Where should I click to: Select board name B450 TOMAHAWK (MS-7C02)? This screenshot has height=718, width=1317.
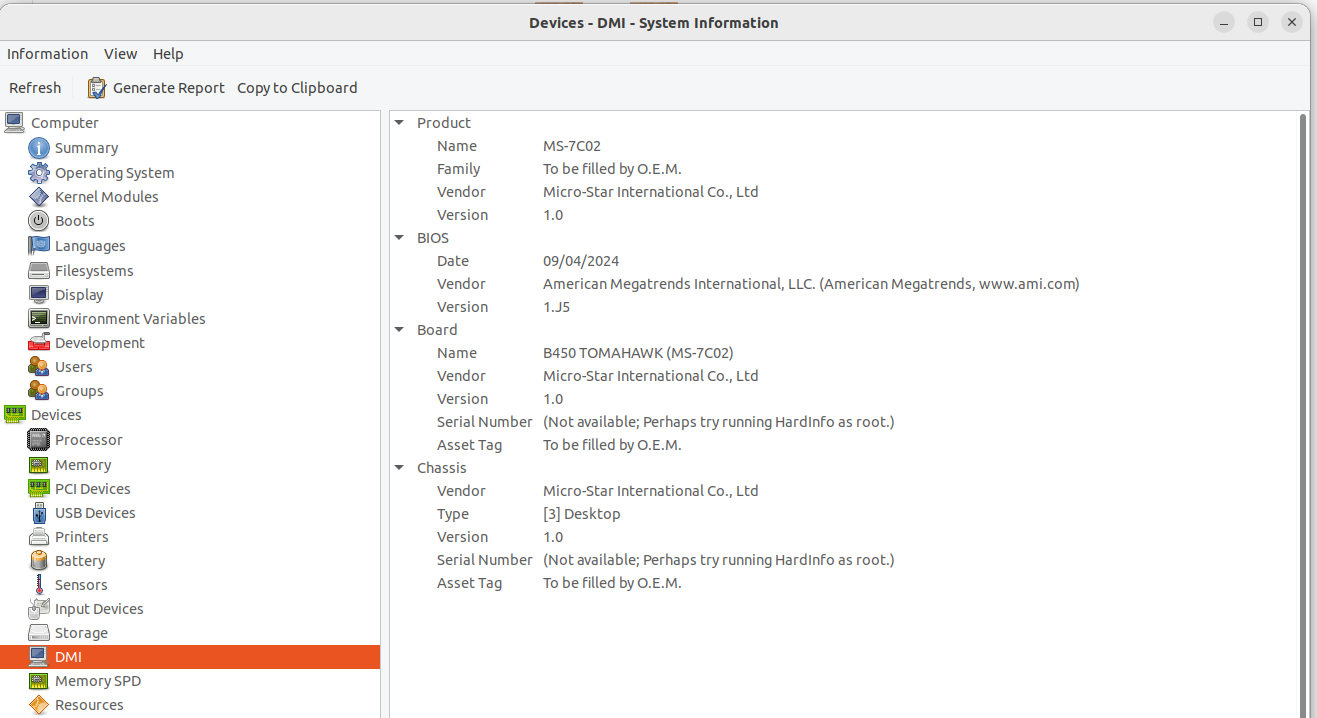tap(638, 353)
